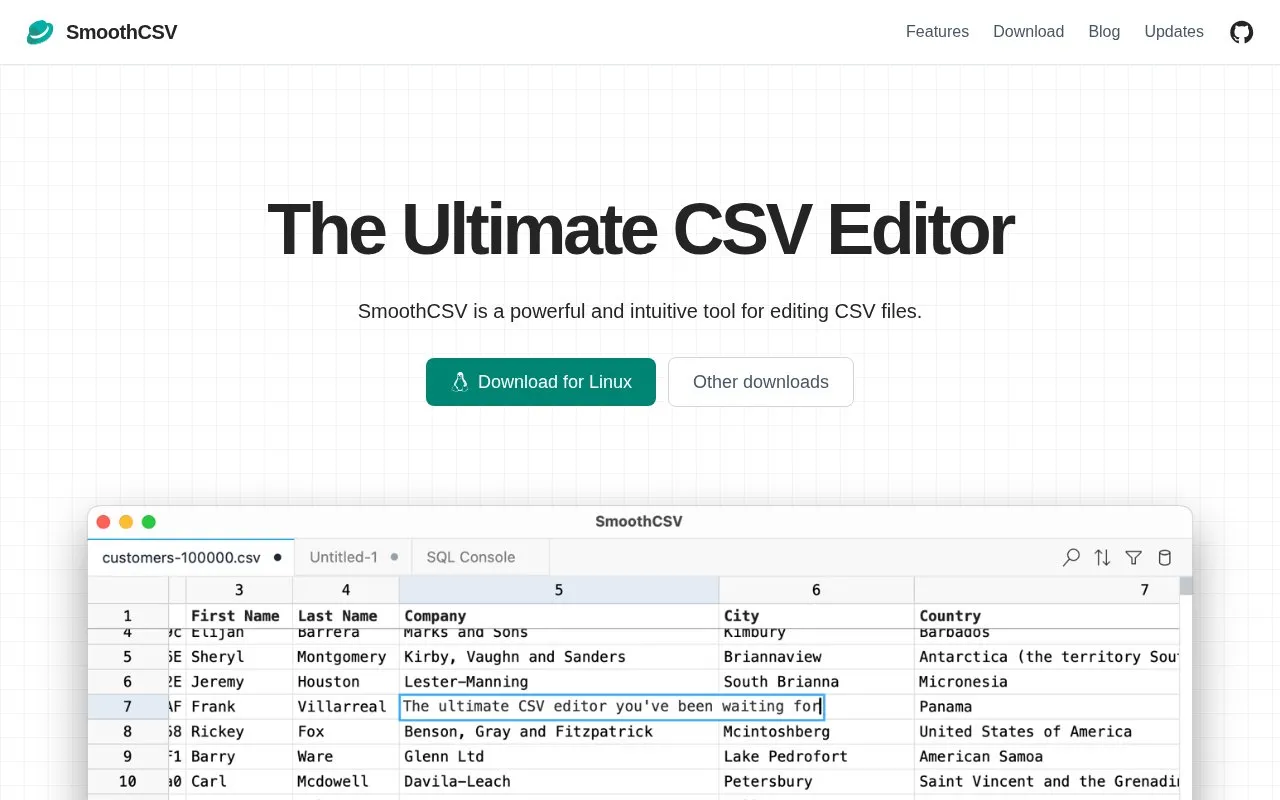Select the "Davila-Leach" company cell

tap(559, 782)
